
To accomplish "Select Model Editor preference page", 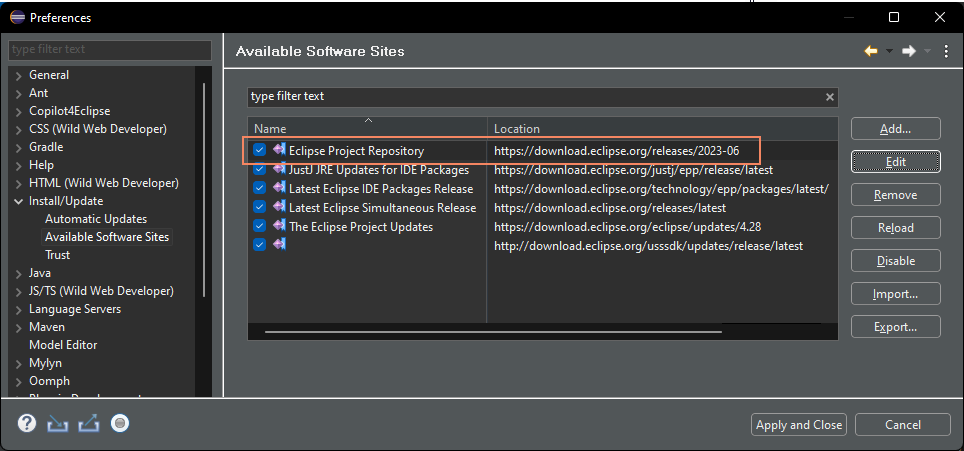I will pyautogui.click(x=63, y=345).
